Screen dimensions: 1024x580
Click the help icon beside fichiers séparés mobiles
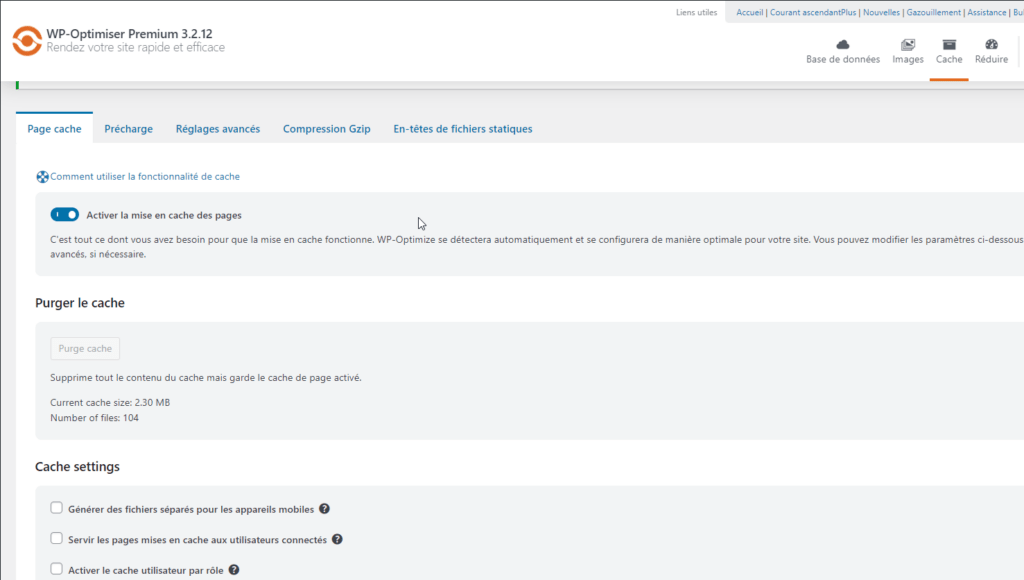point(324,507)
